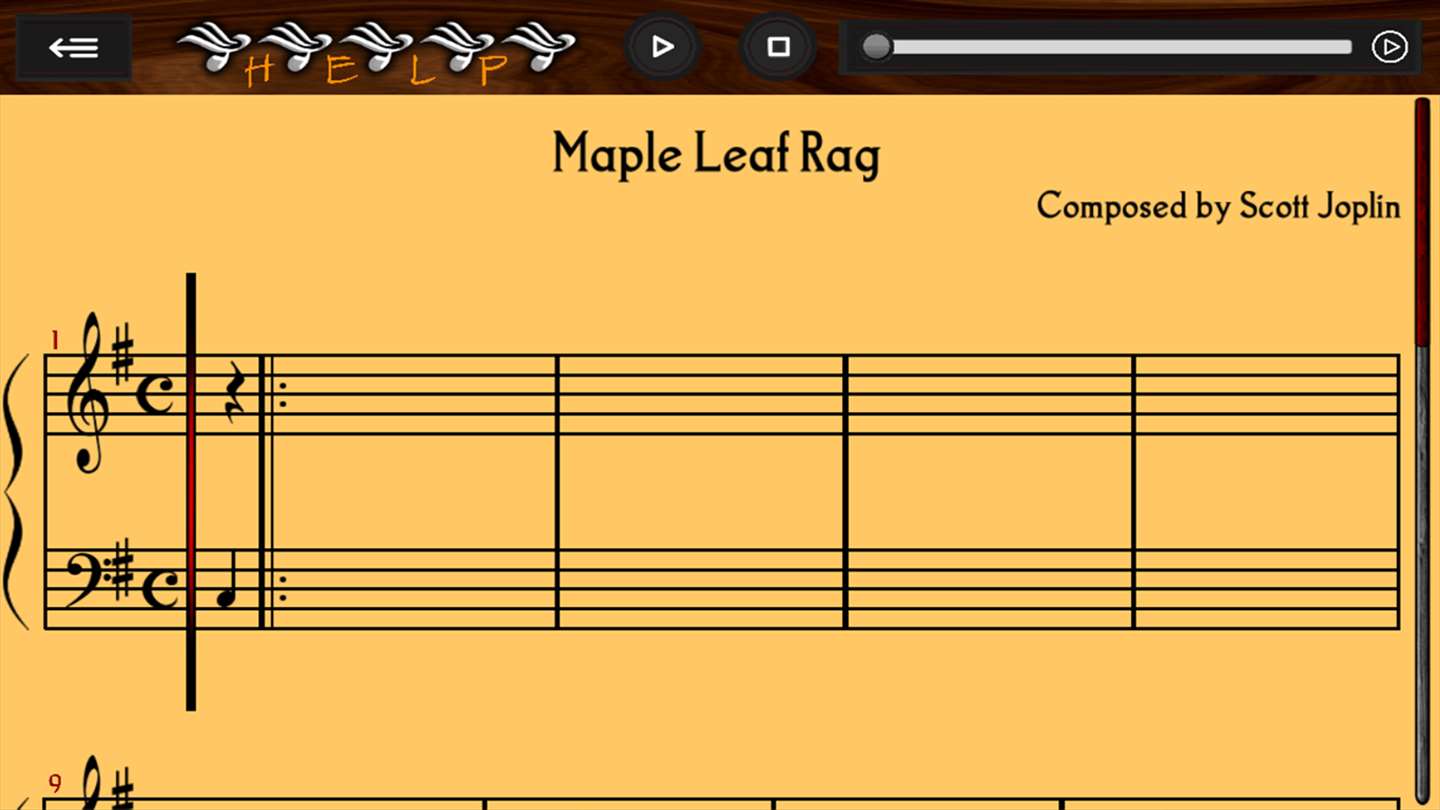The image size is (1440, 810).
Task: Click the measure number 1 label
Action: pyautogui.click(x=55, y=341)
